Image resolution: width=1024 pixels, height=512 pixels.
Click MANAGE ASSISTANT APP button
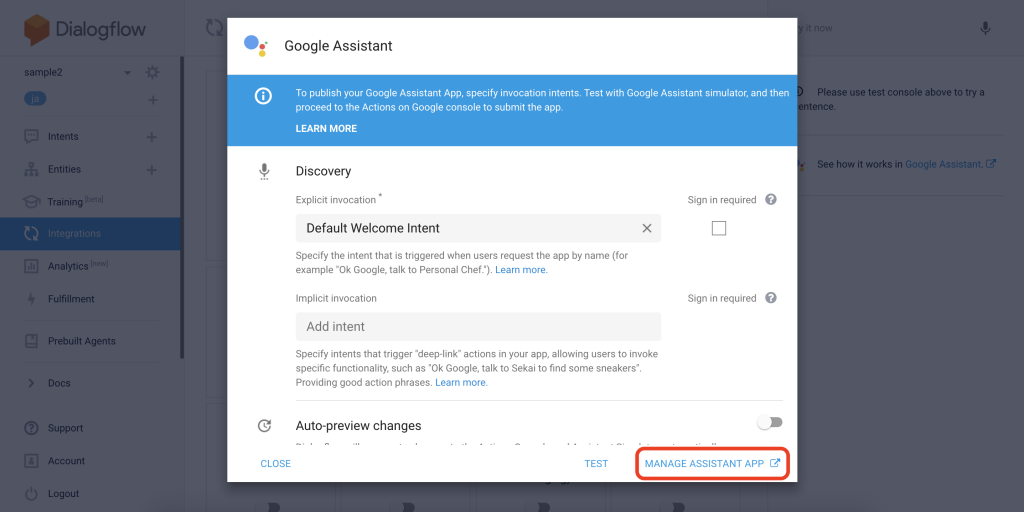(x=712, y=464)
